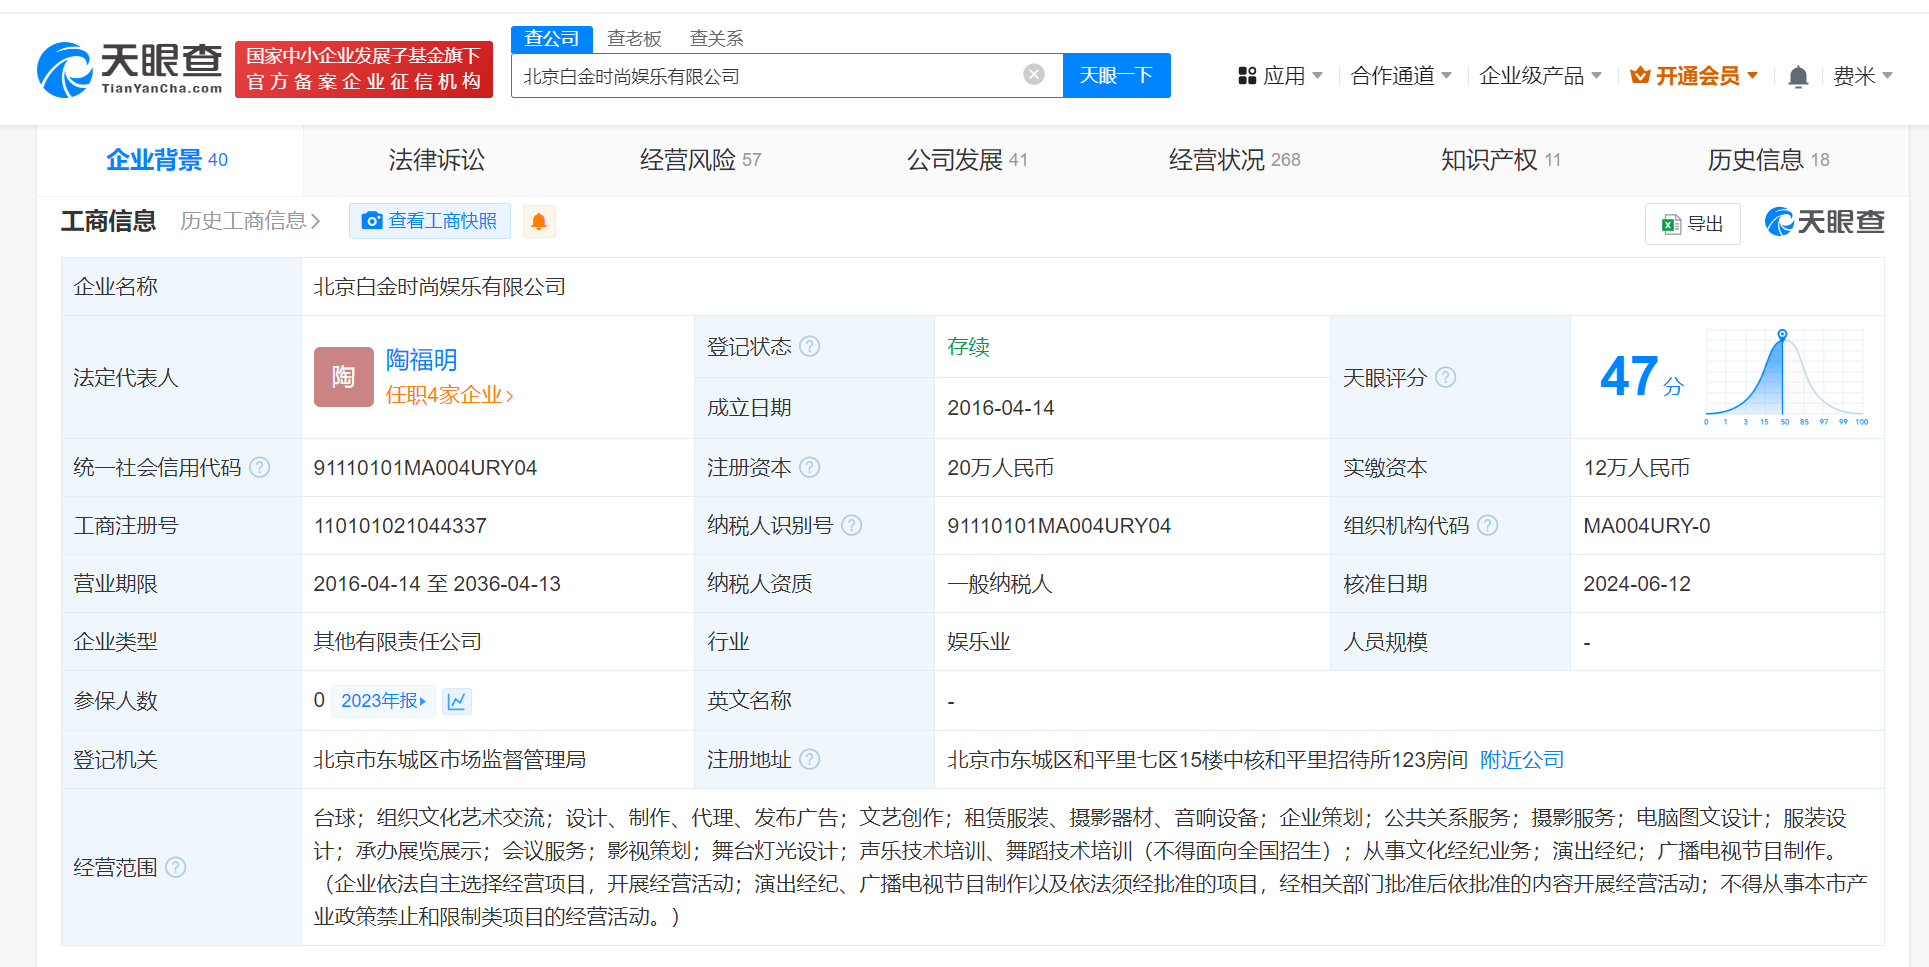Viewport: 1929px width, 967px height.
Task: Click approval date 2024-06-12
Action: pos(1636,584)
